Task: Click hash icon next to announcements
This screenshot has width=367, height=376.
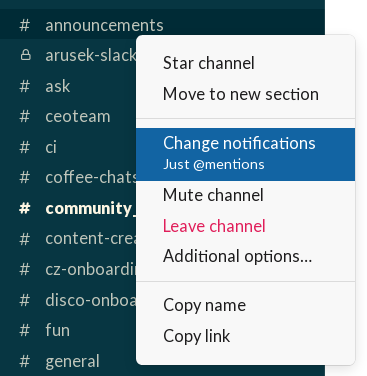Action: tap(24, 26)
